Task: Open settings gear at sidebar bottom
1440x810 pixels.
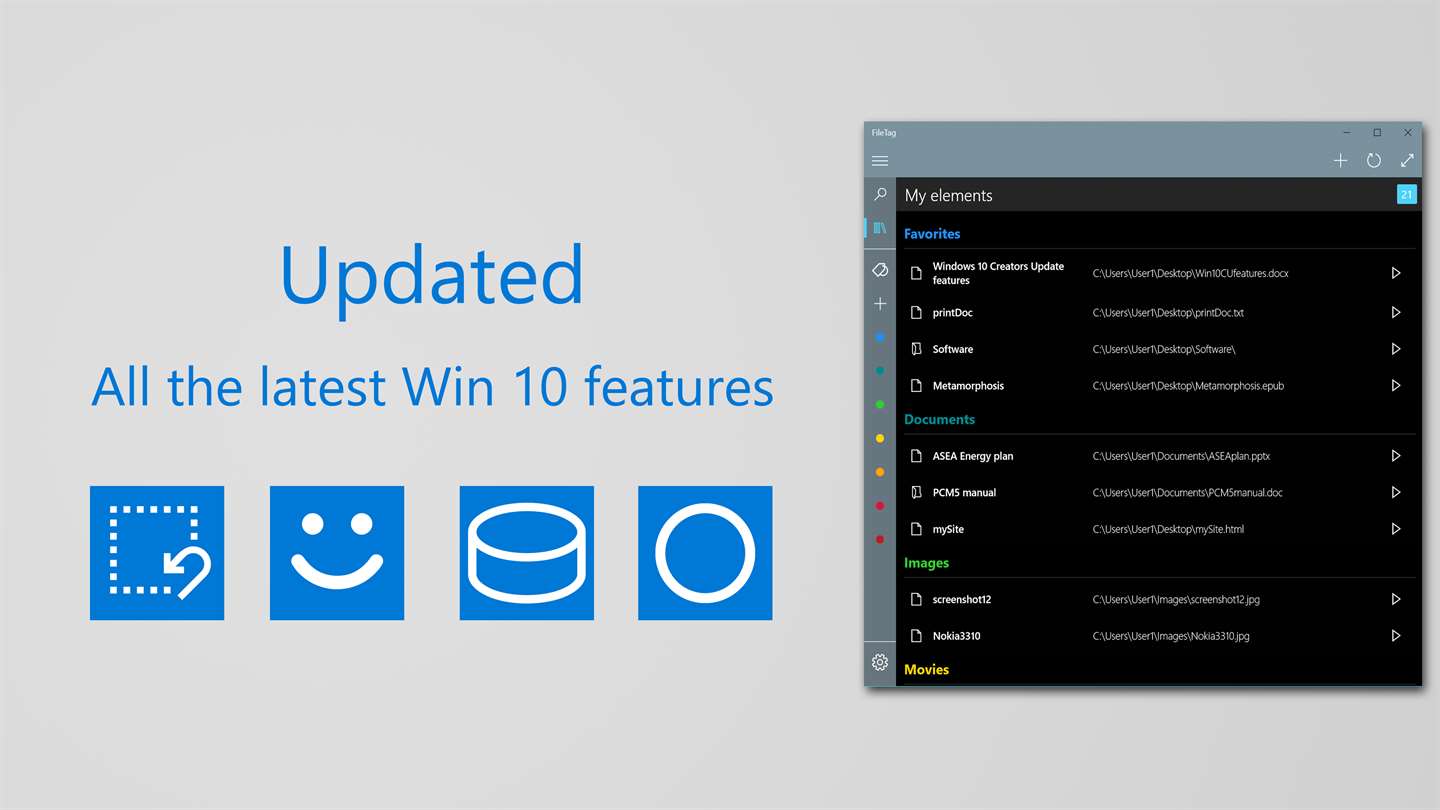Action: point(880,662)
